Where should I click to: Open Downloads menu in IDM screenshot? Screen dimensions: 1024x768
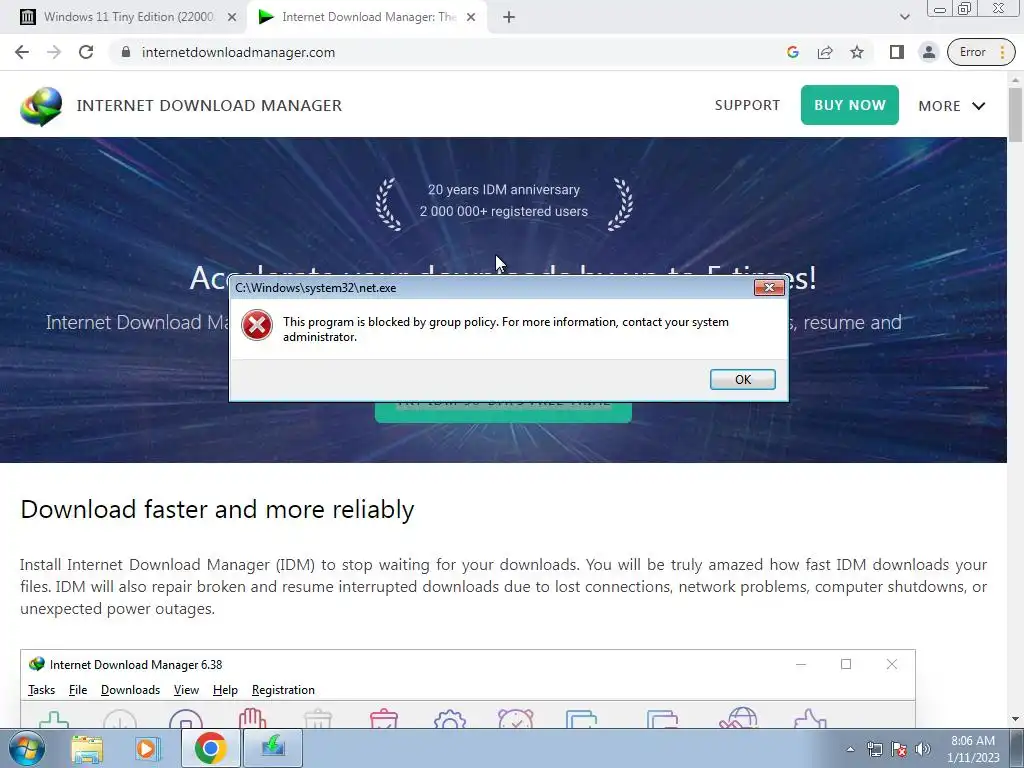click(x=130, y=690)
